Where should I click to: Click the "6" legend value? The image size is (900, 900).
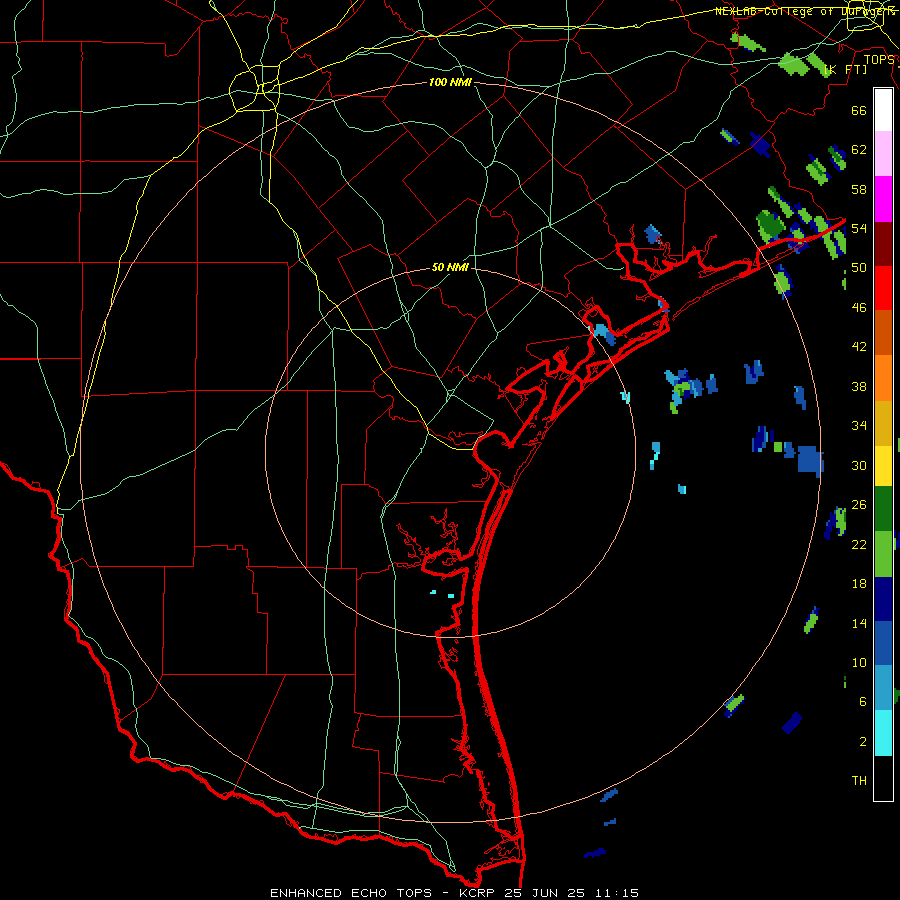863,703
